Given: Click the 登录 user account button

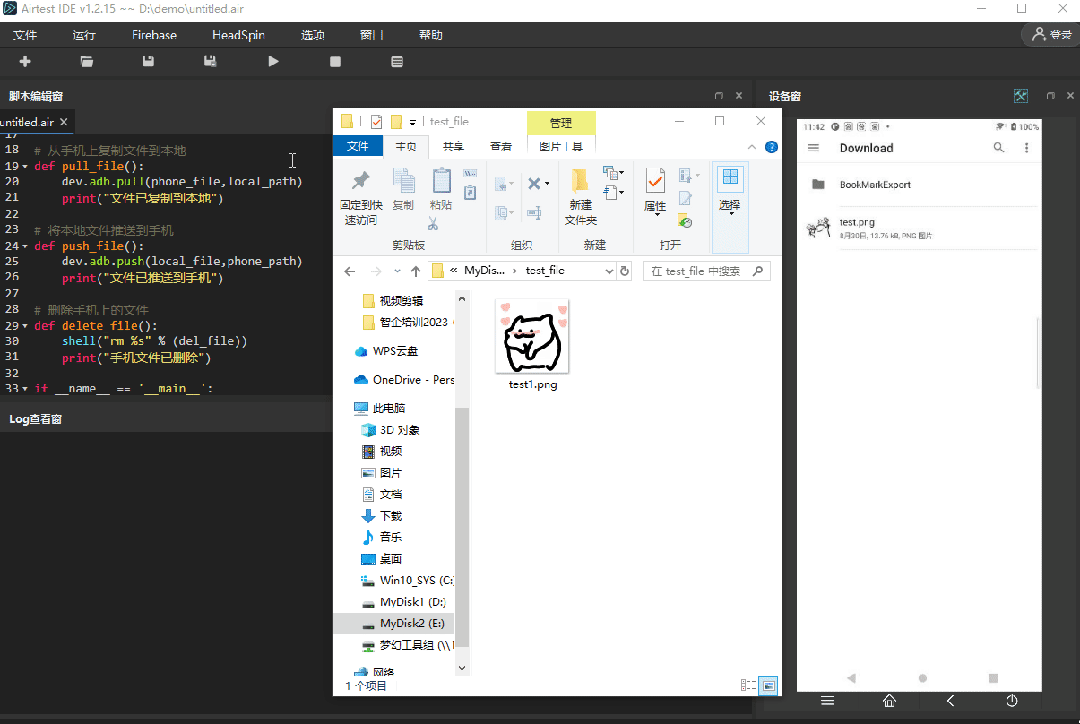Looking at the screenshot, I should click(x=1051, y=34).
